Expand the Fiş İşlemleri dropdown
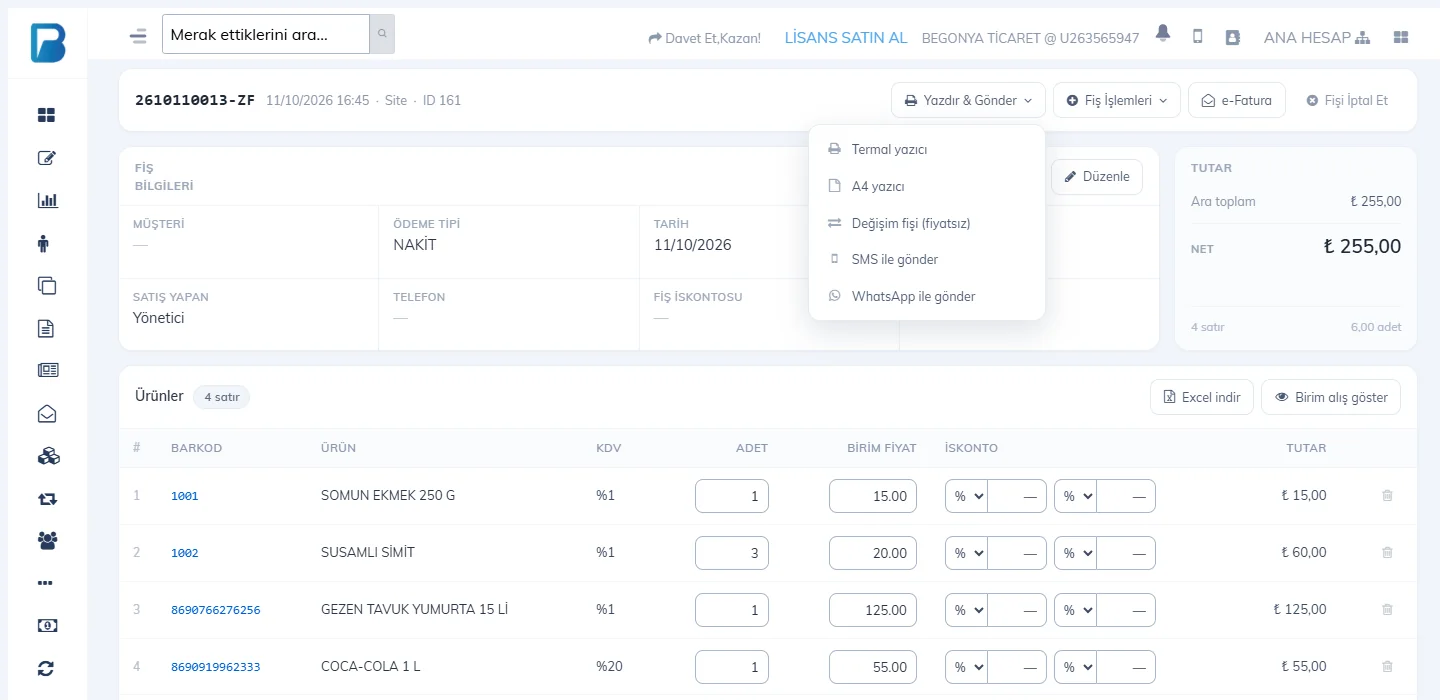Viewport: 1440px width, 700px height. pos(1117,100)
